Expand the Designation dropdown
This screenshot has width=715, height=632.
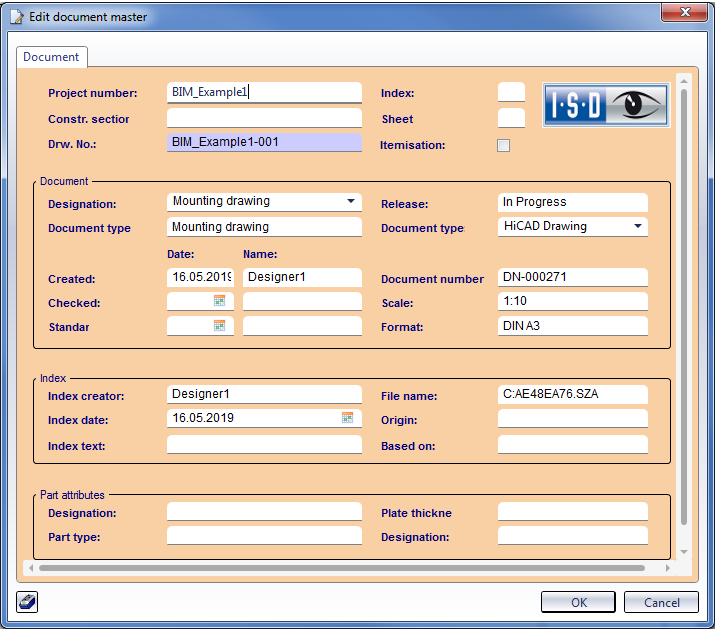coord(351,201)
